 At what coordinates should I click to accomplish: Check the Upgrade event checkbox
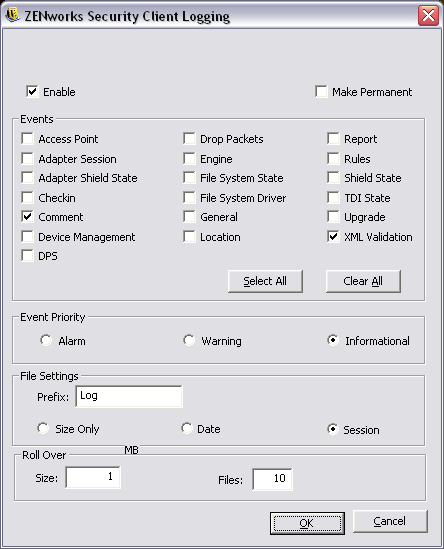333,216
